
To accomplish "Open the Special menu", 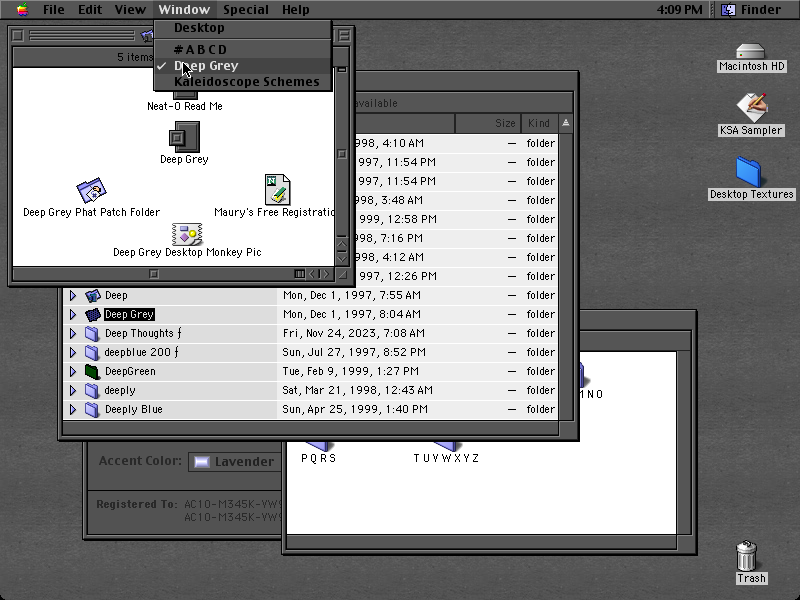I will point(246,10).
